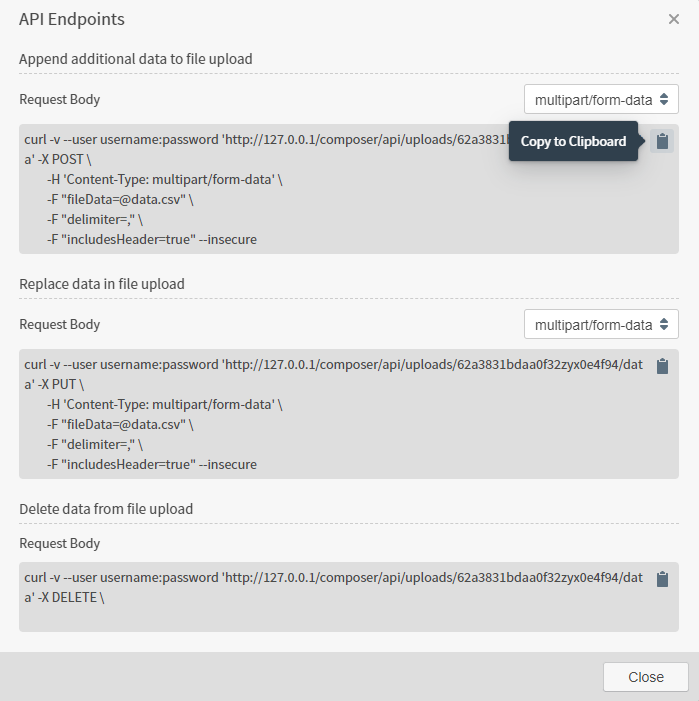Click the Replace data in file upload heading

(x=102, y=284)
